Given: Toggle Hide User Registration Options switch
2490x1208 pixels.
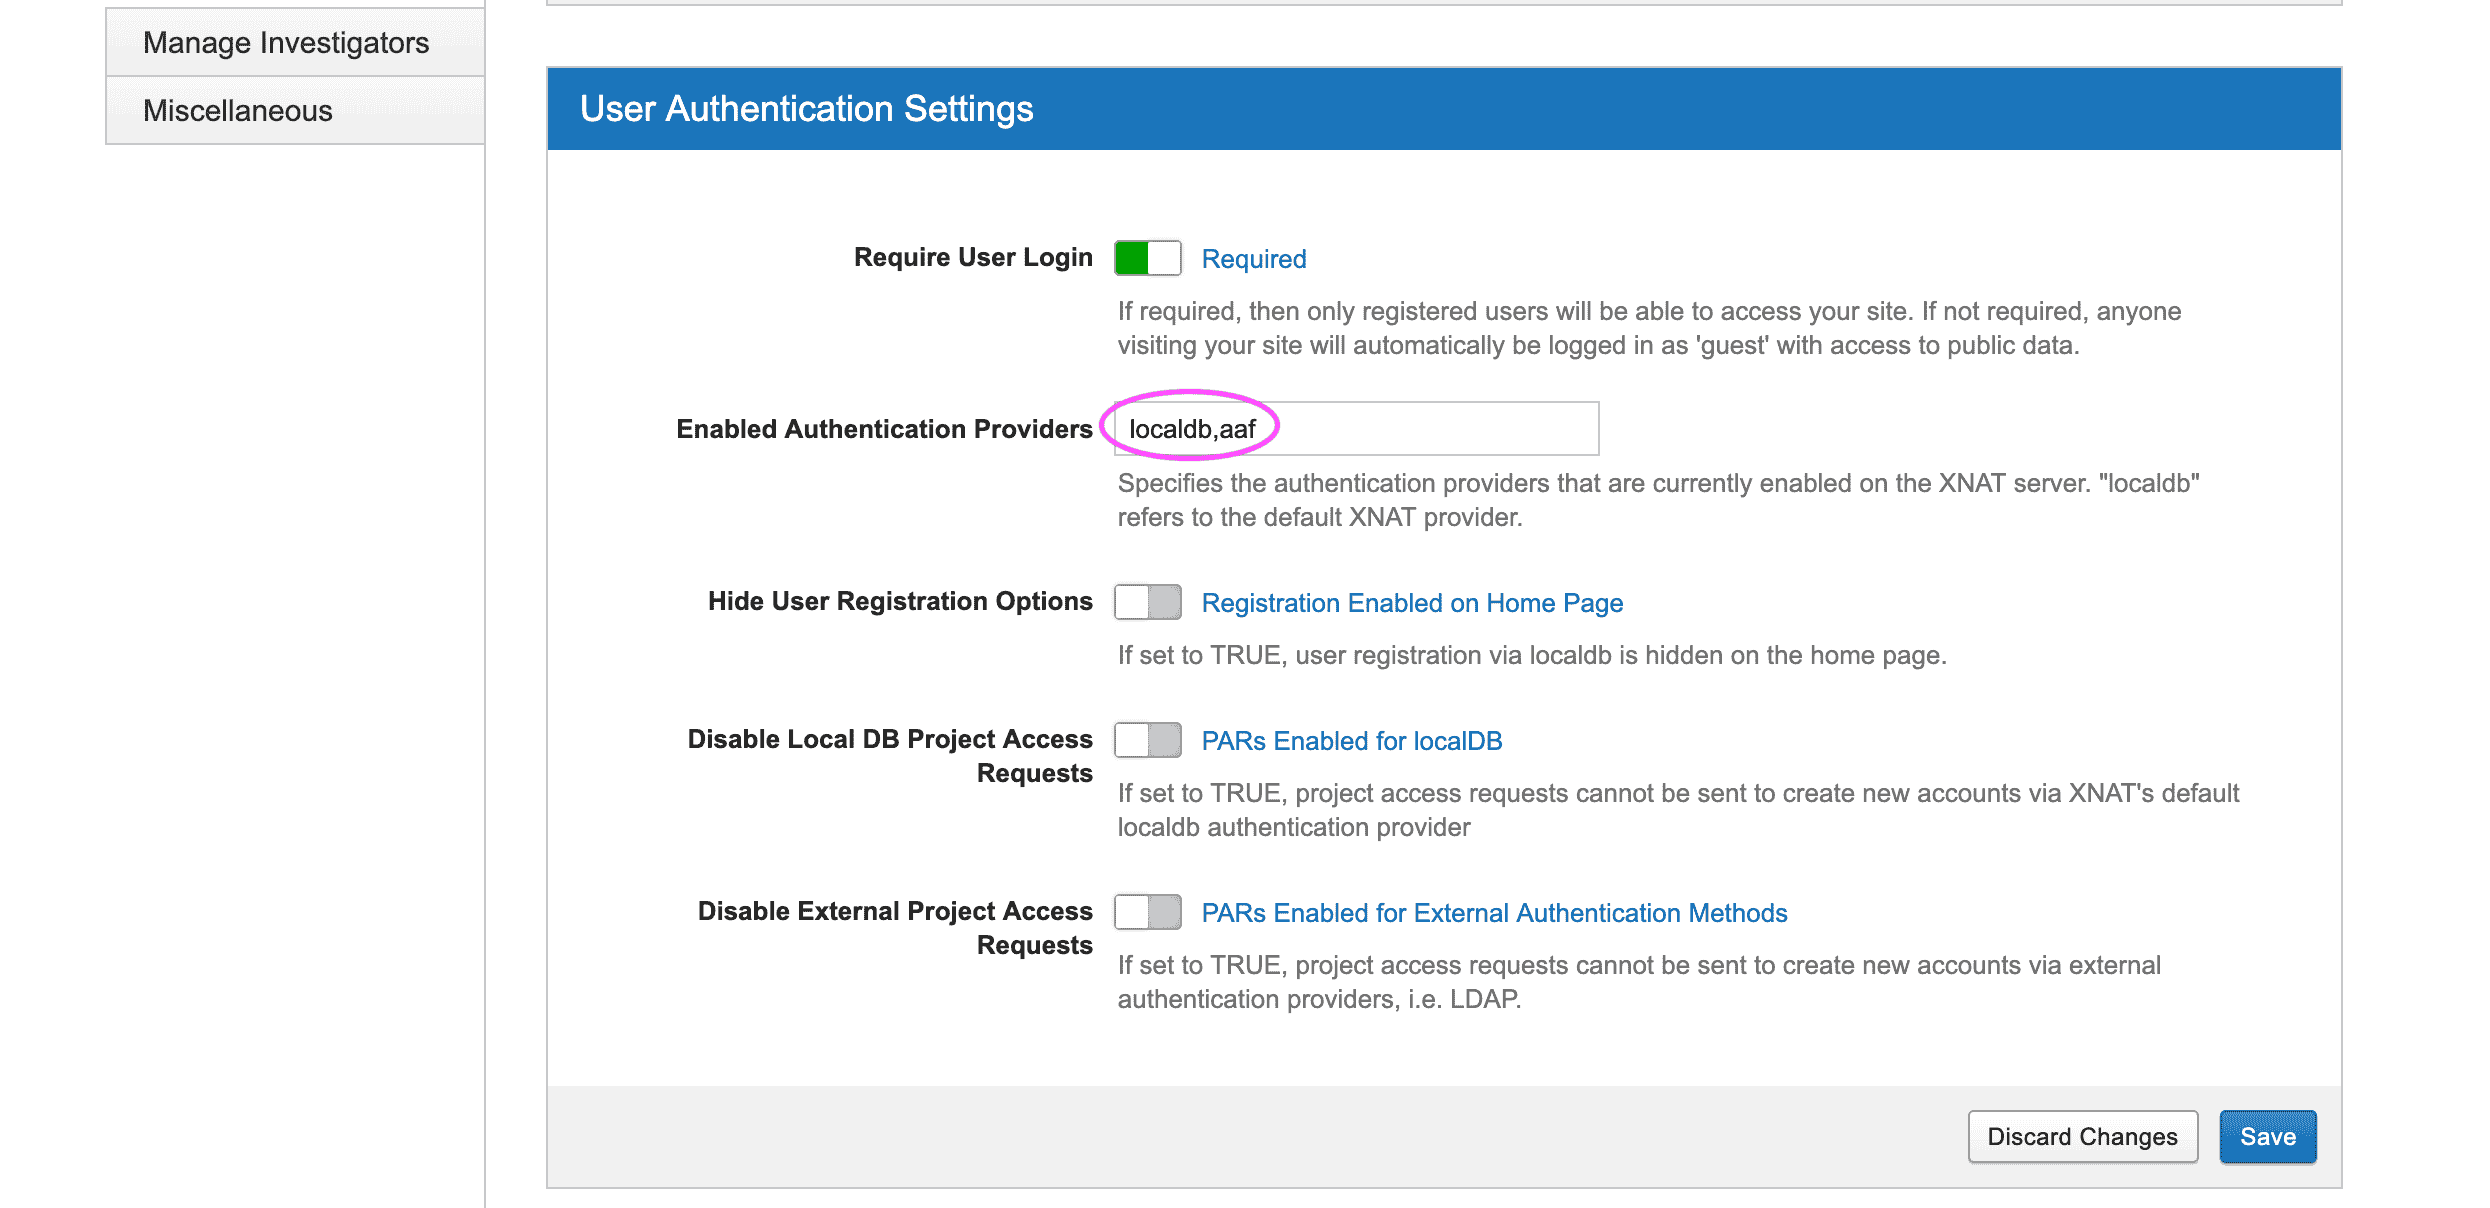Looking at the screenshot, I should click(1148, 602).
